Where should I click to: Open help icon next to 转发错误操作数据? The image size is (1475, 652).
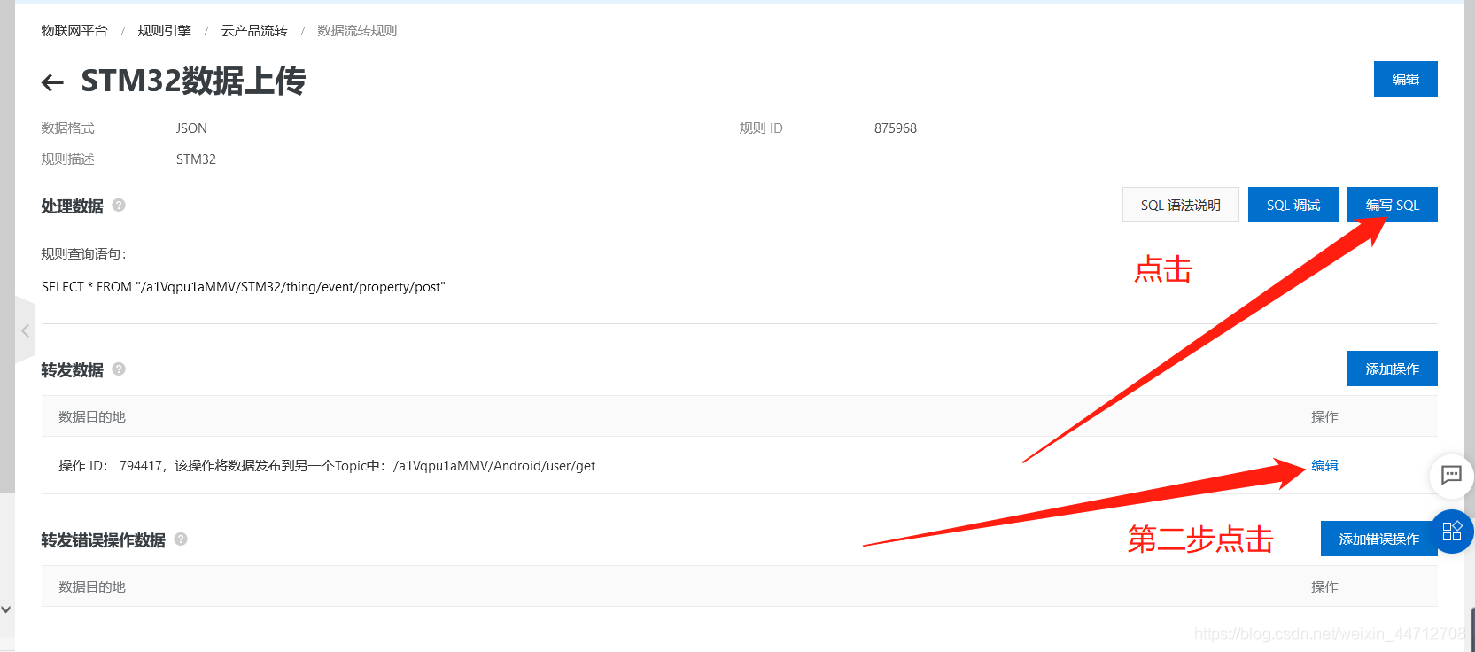(181, 539)
